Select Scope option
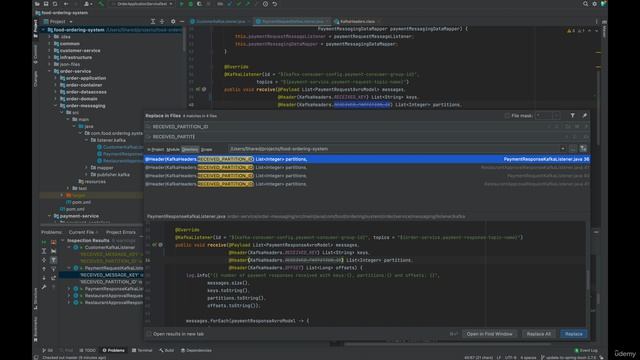This screenshot has width=640, height=360. (207, 149)
